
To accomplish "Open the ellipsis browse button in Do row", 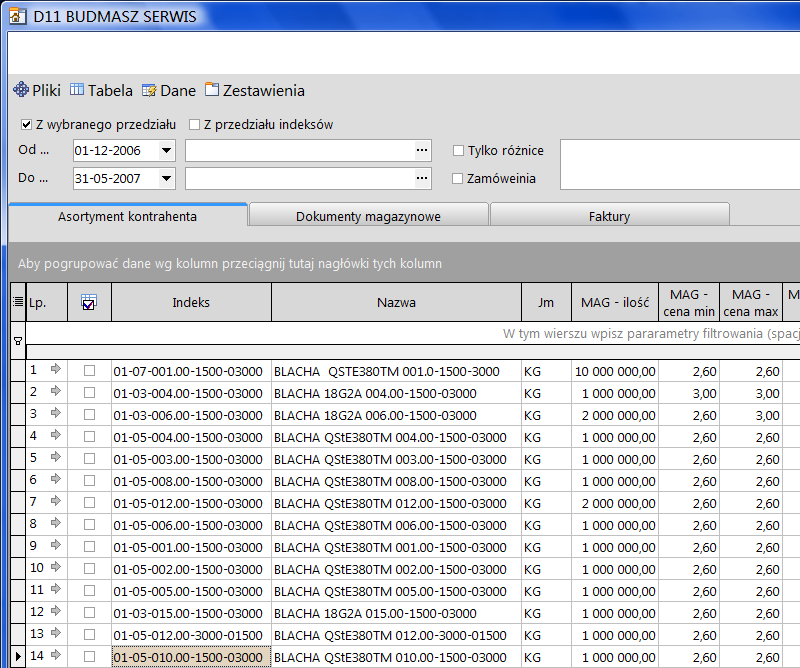I will [x=422, y=178].
